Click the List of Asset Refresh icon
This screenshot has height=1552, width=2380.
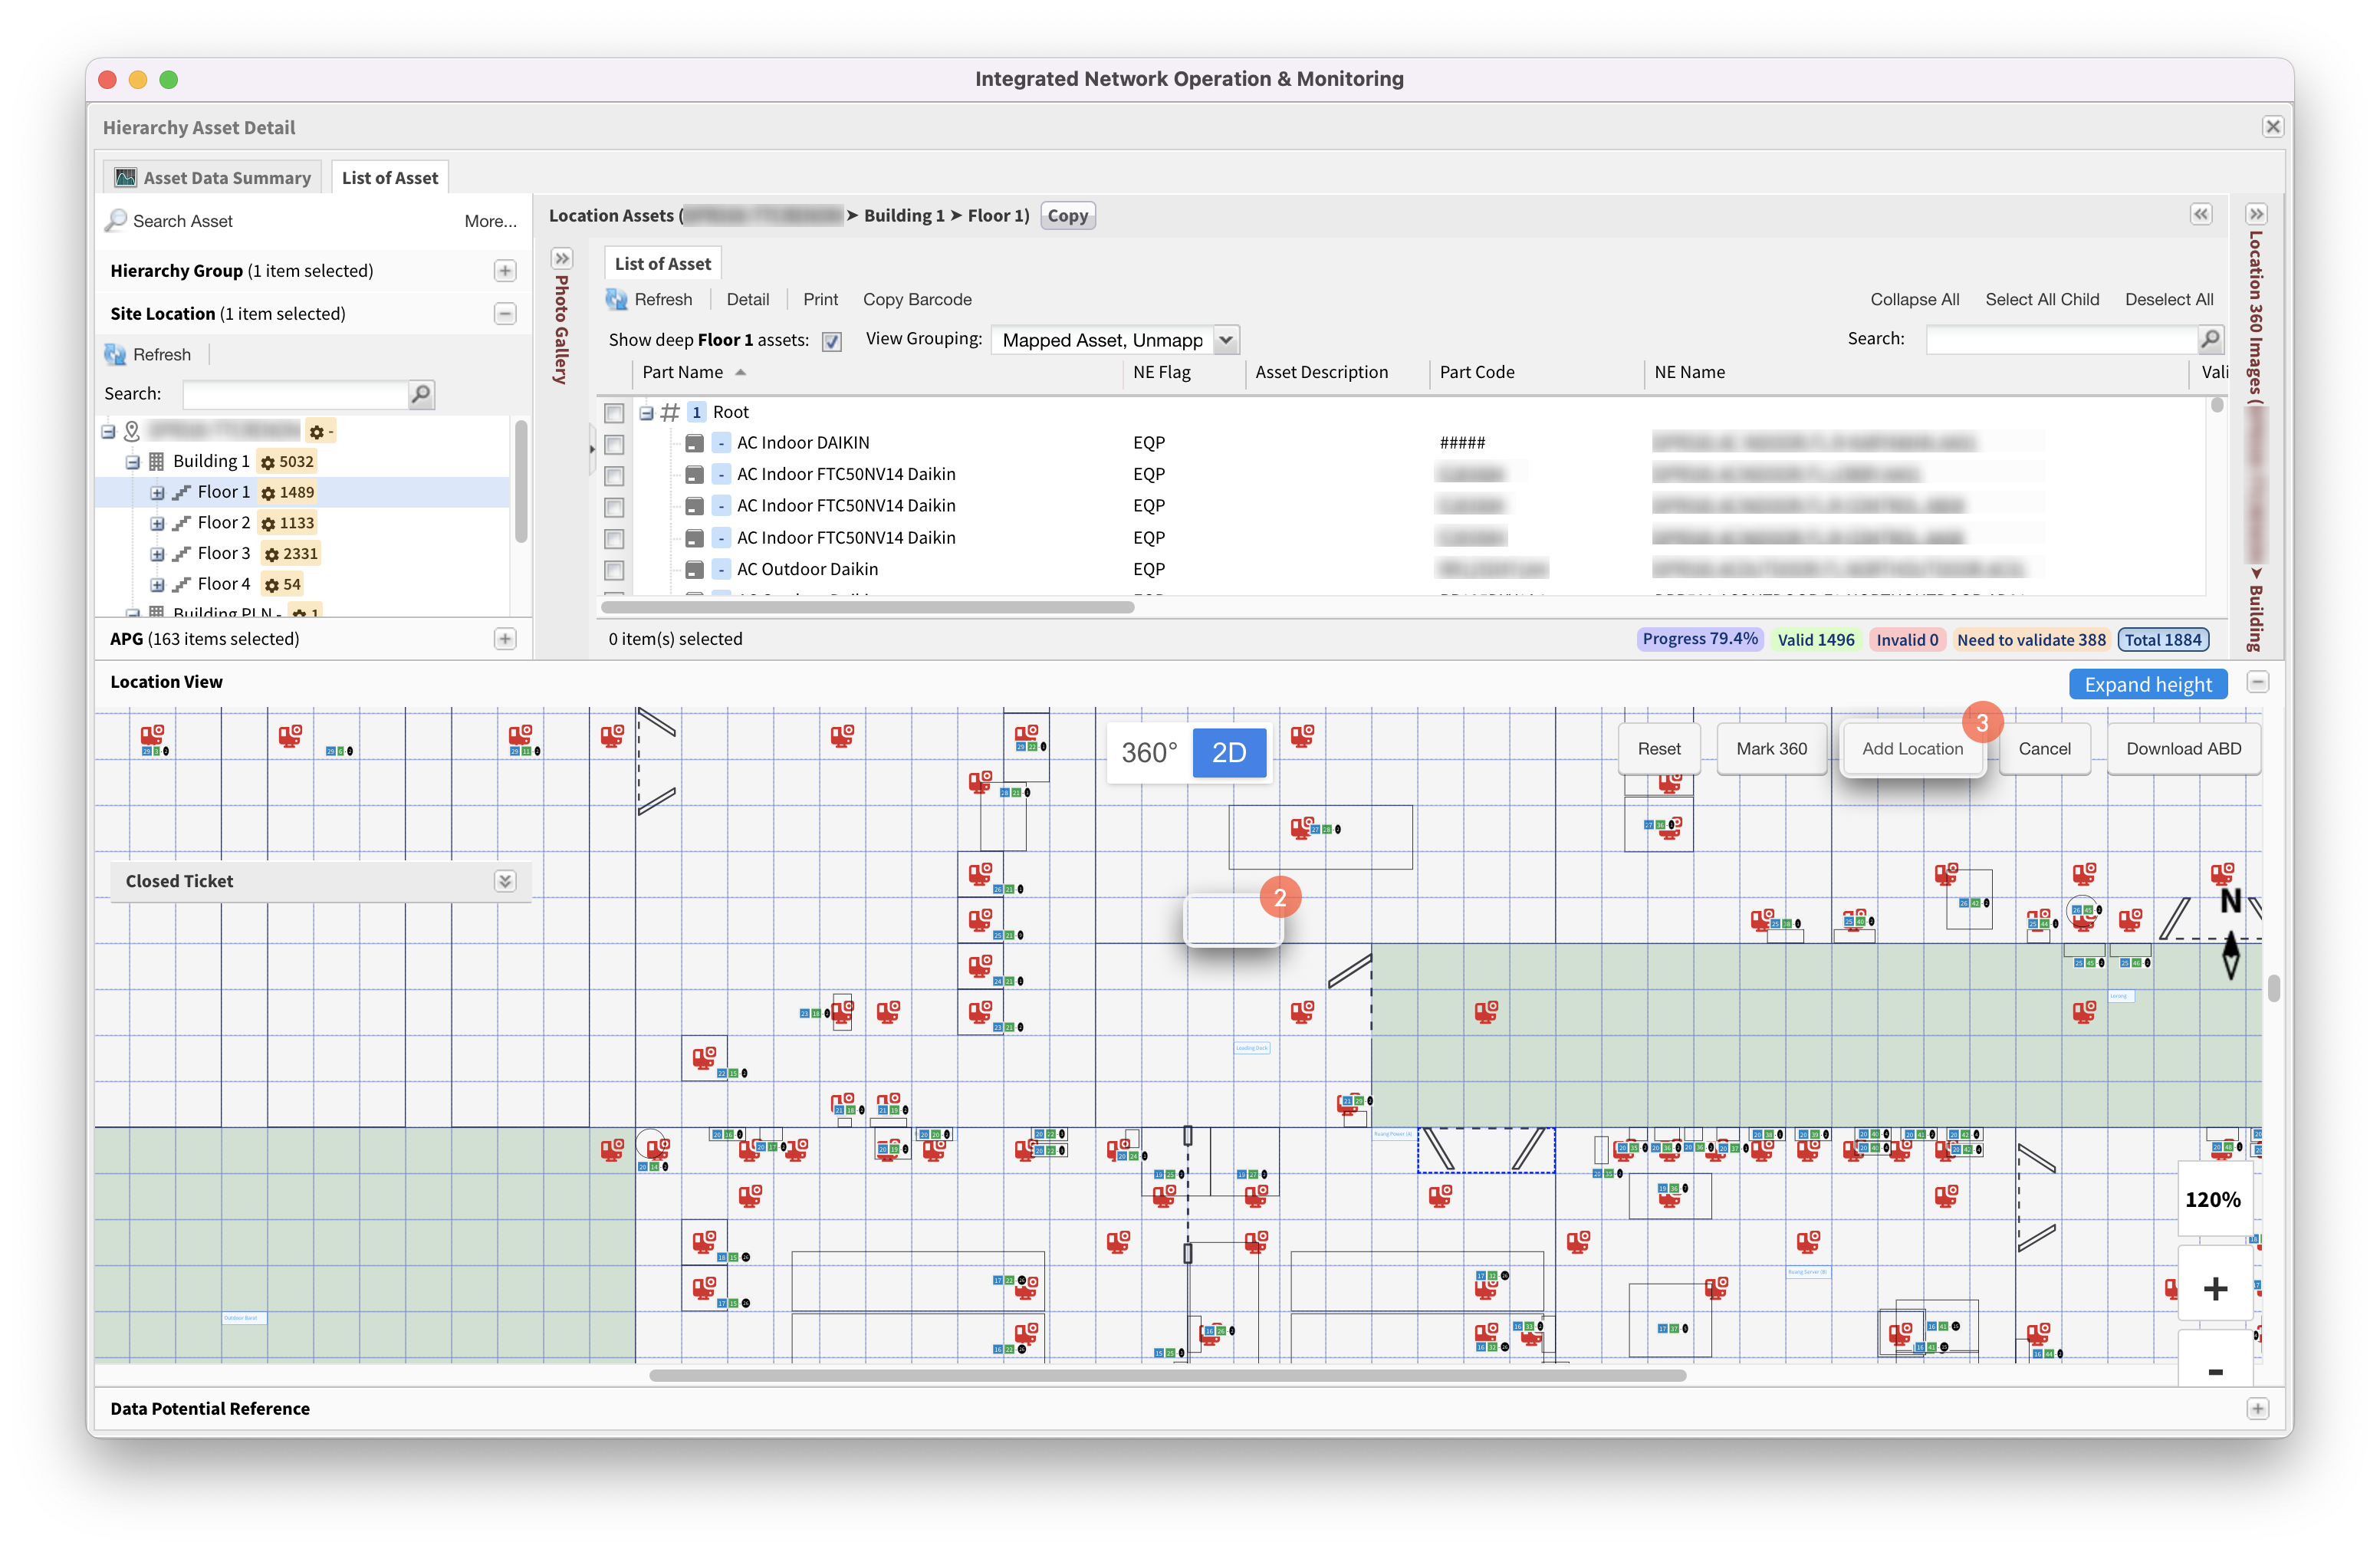pos(617,299)
